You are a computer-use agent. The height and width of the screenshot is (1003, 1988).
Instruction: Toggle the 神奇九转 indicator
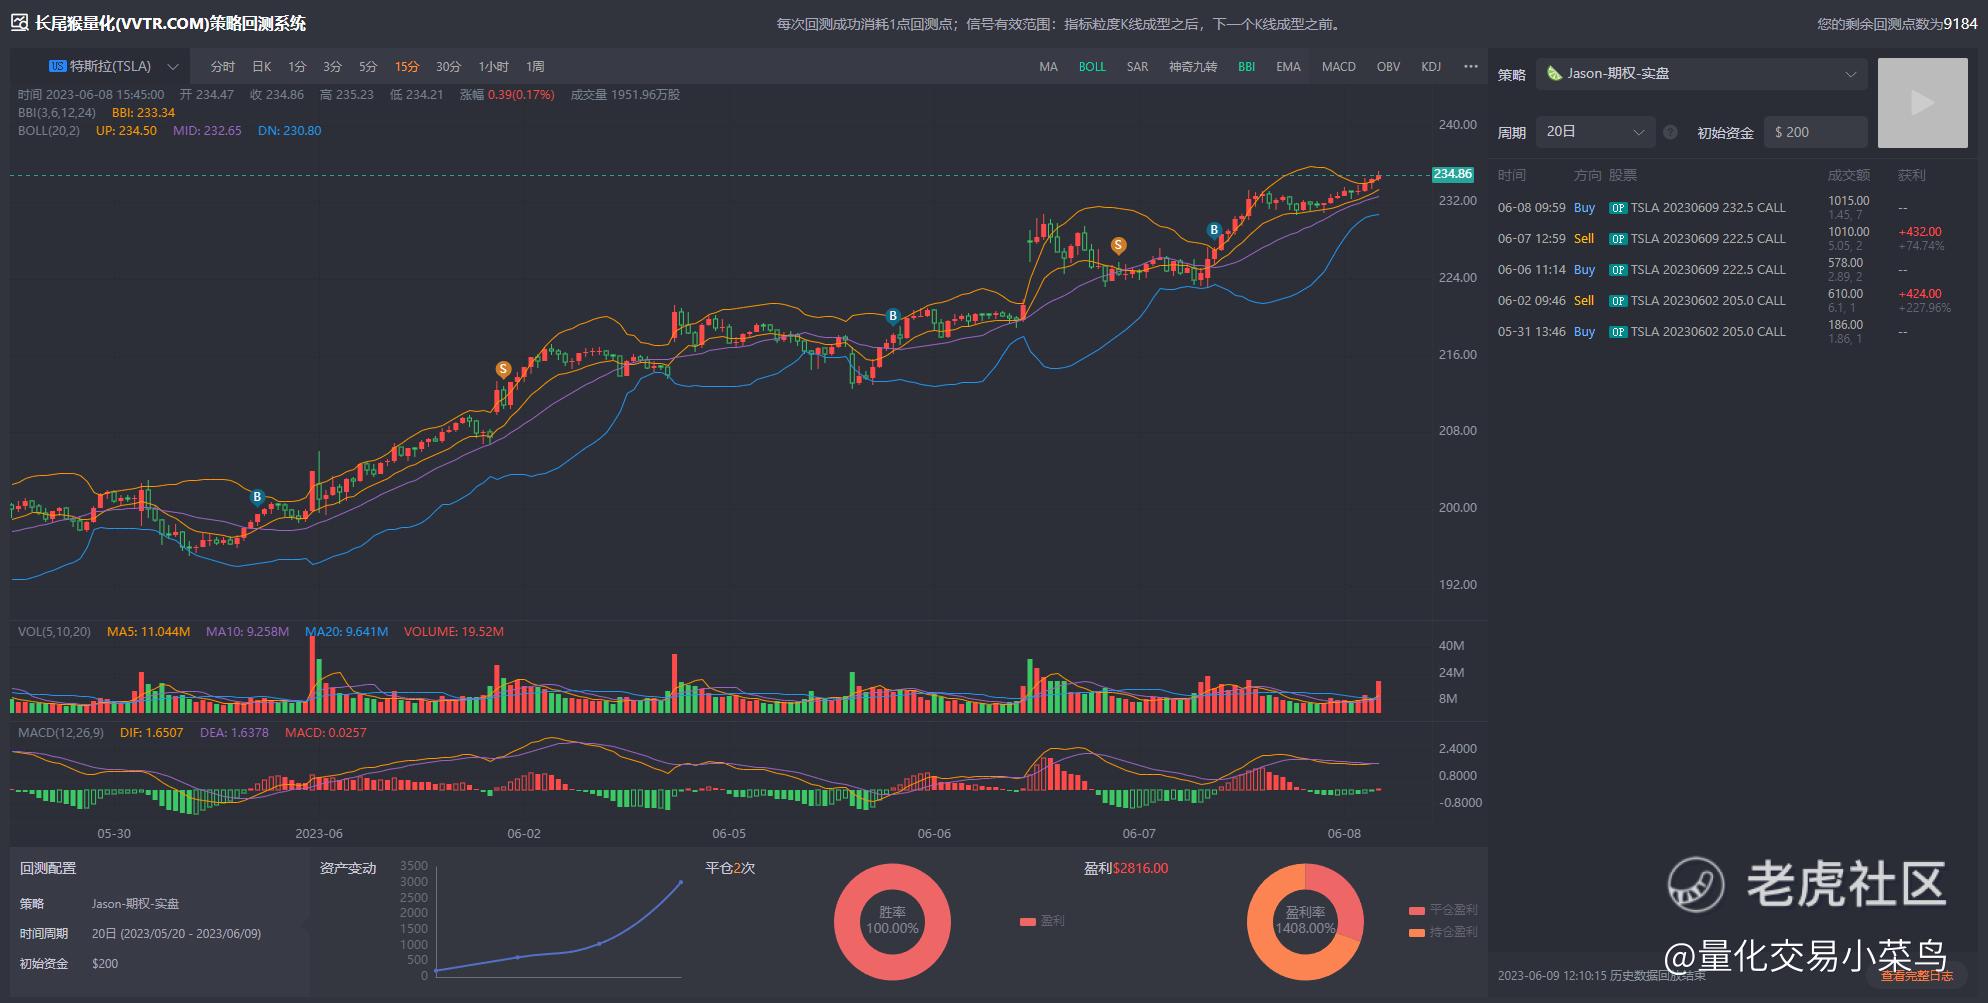pos(1193,67)
